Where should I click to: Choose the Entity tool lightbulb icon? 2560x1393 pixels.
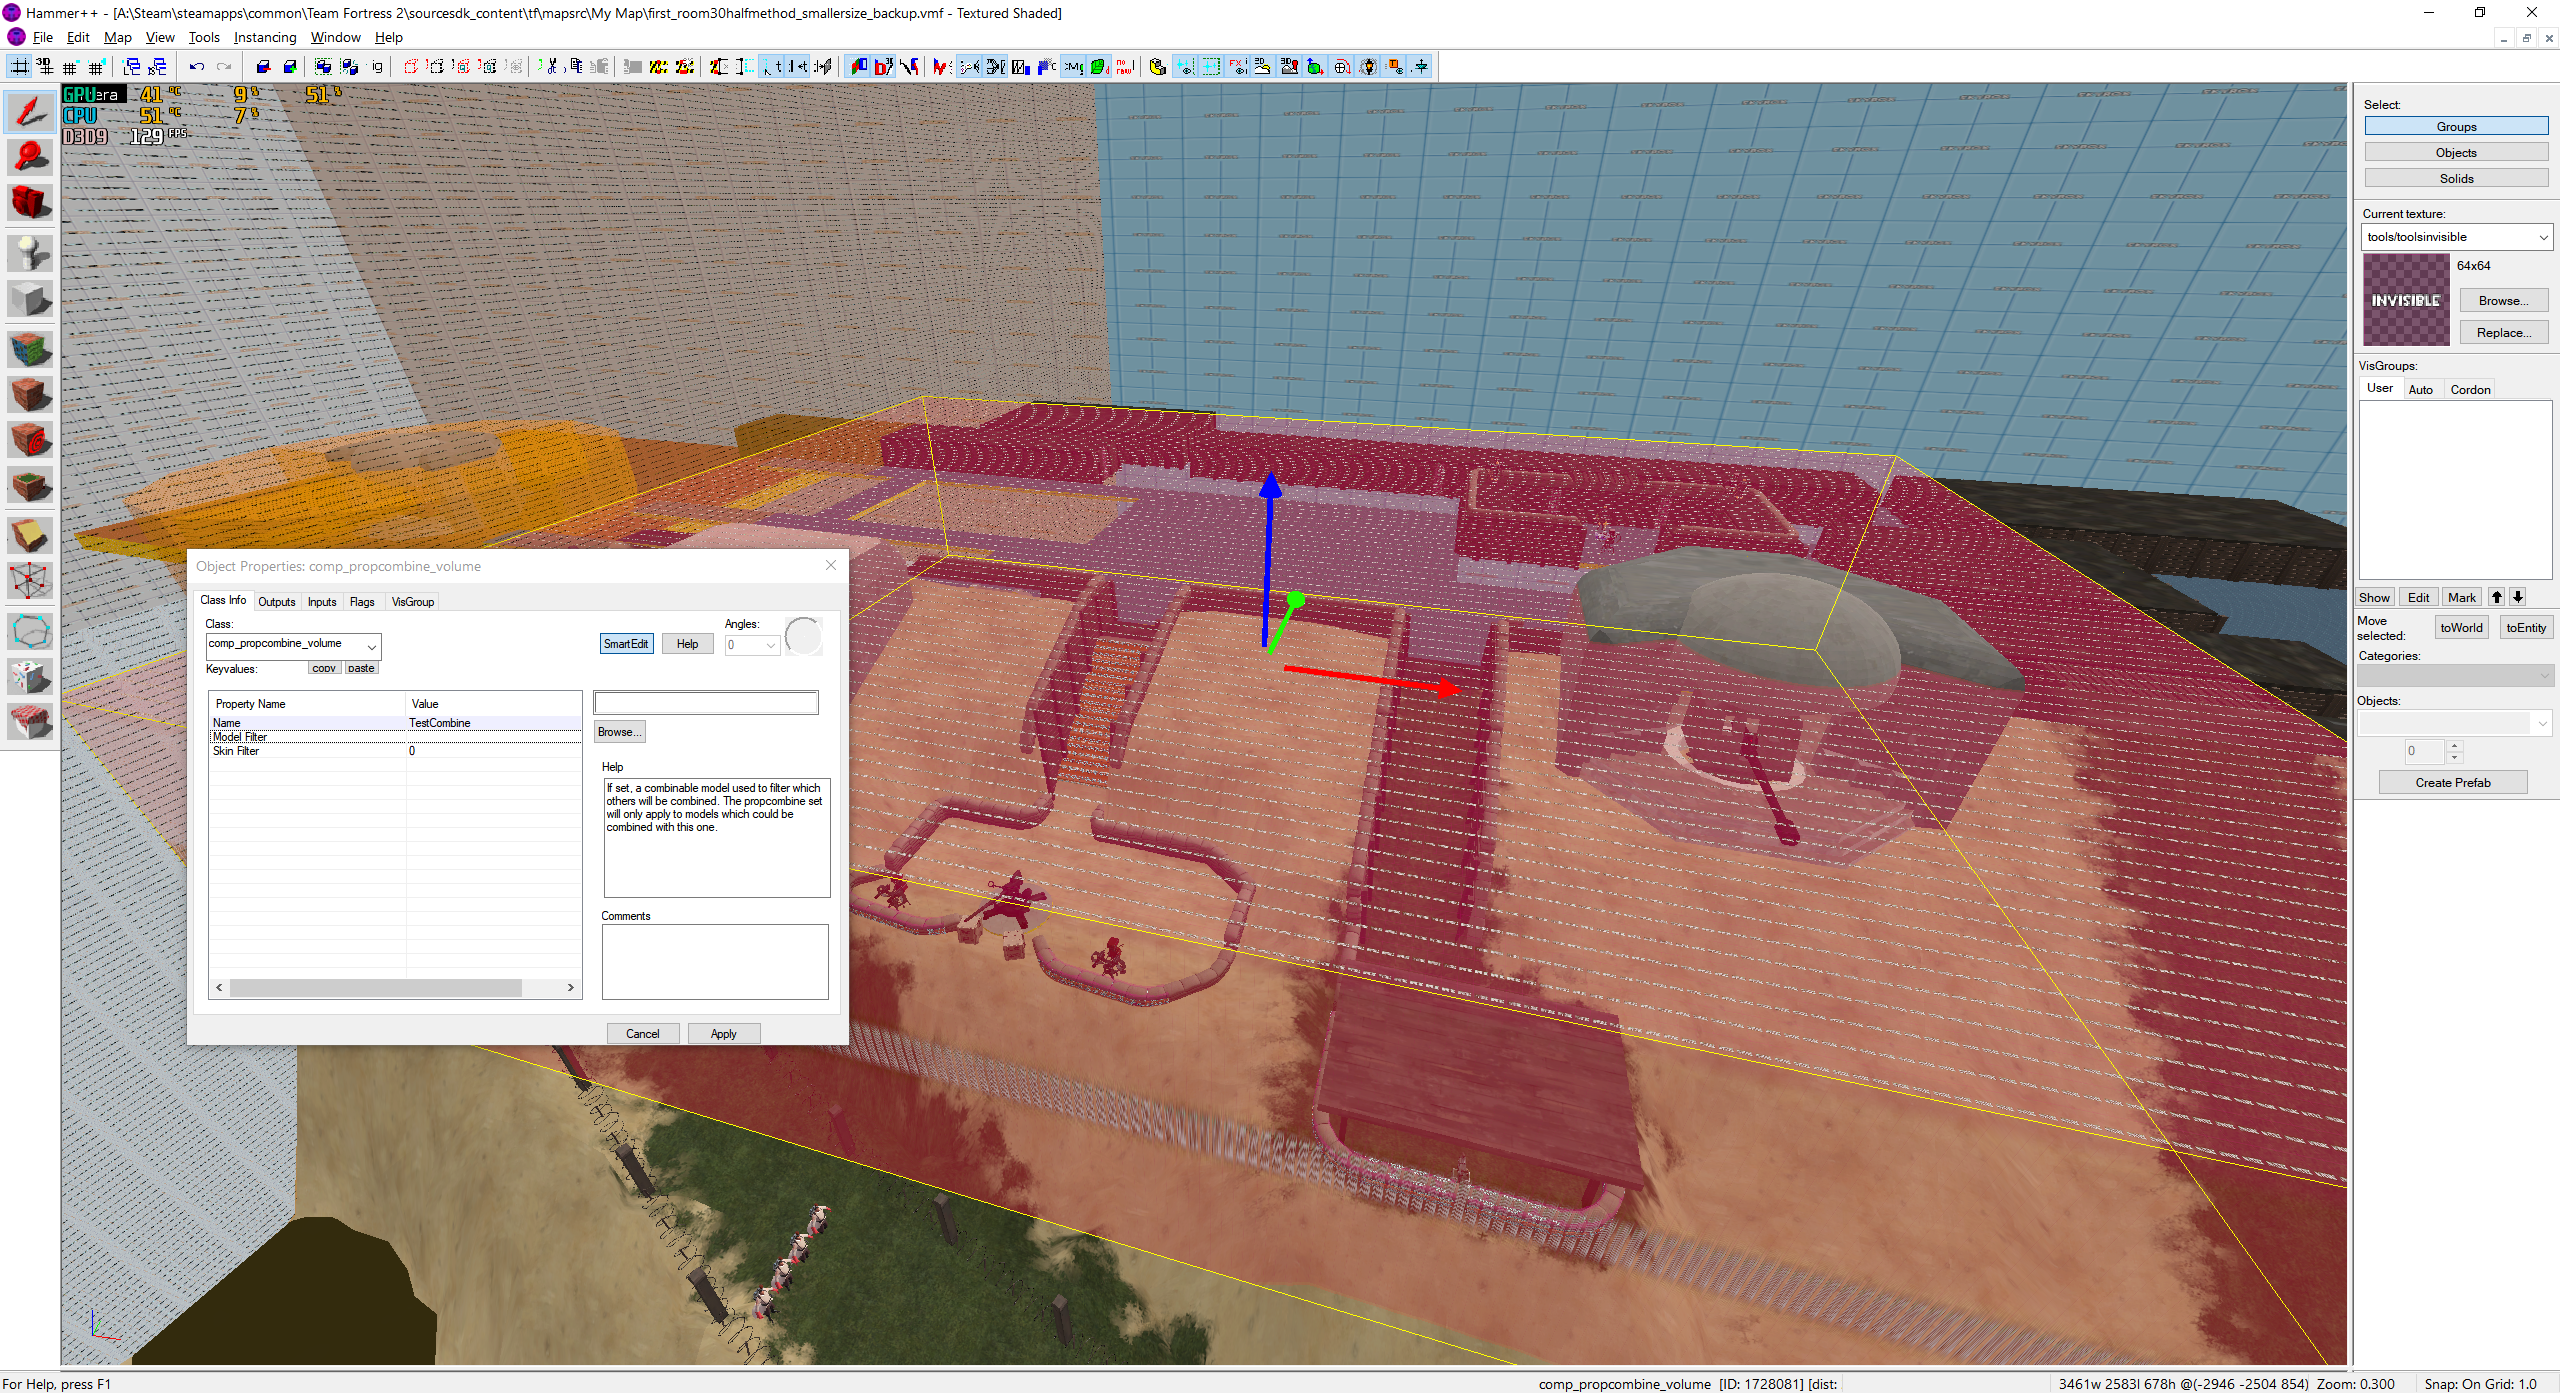(30, 252)
